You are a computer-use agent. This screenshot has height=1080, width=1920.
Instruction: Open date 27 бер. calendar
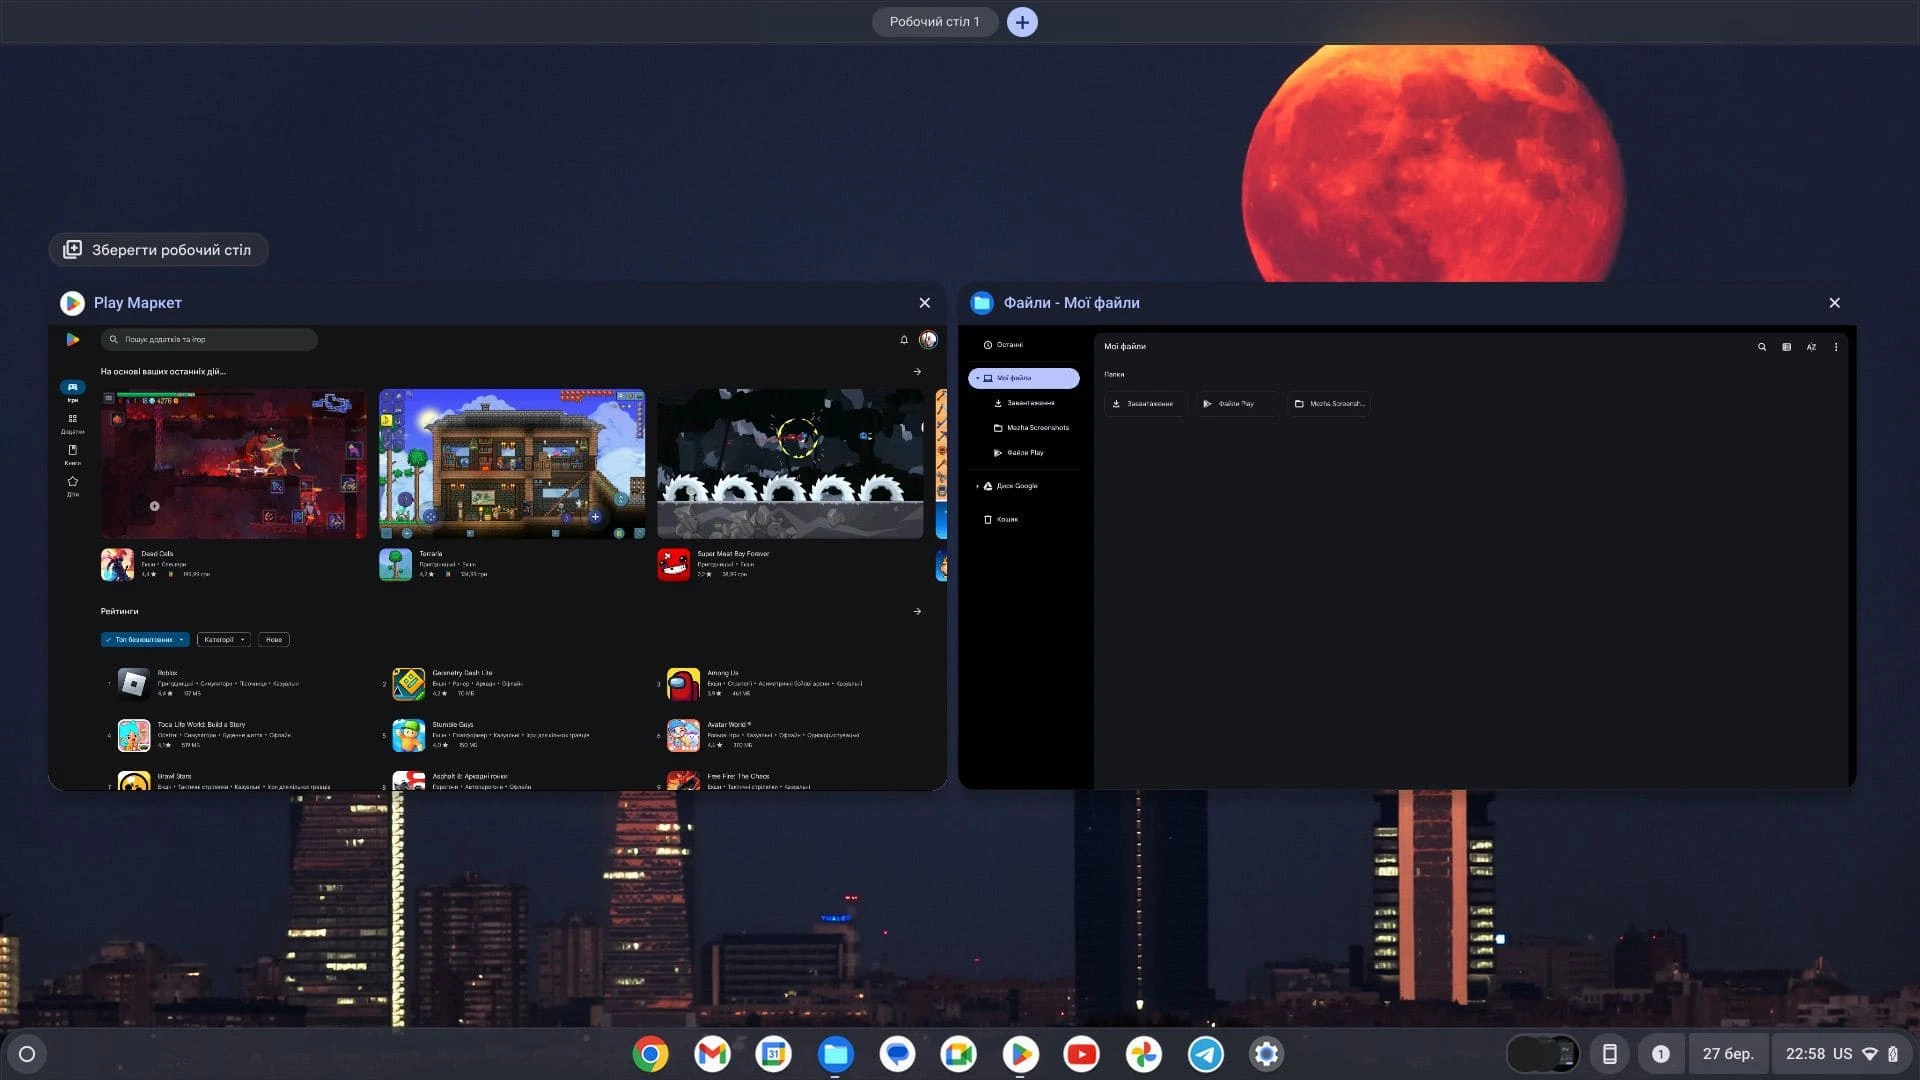1728,1054
